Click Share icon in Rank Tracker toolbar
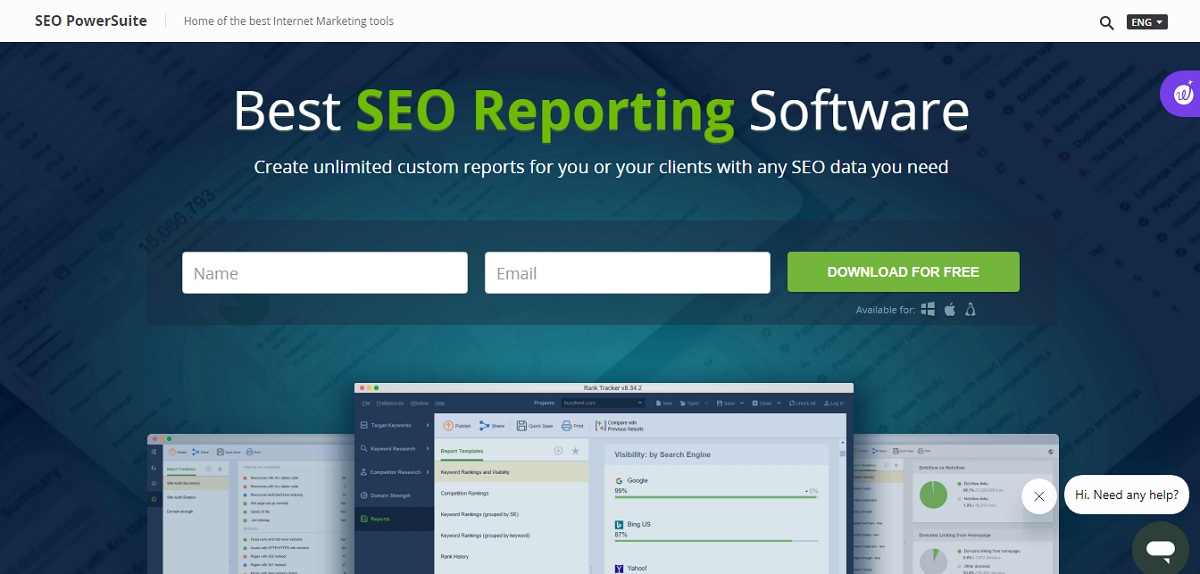The image size is (1200, 574). pyautogui.click(x=485, y=426)
